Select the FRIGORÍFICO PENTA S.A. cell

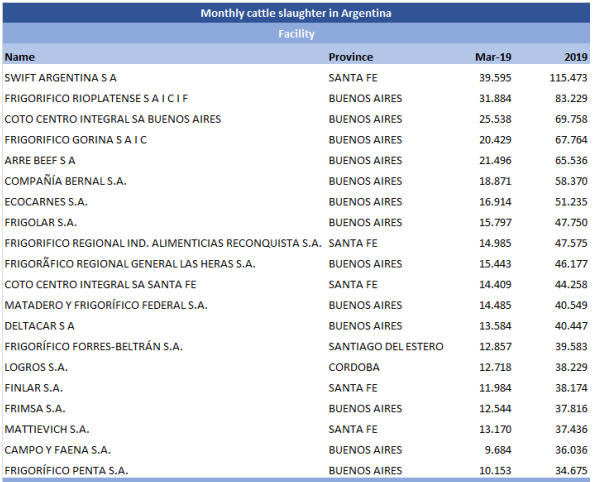(66, 471)
